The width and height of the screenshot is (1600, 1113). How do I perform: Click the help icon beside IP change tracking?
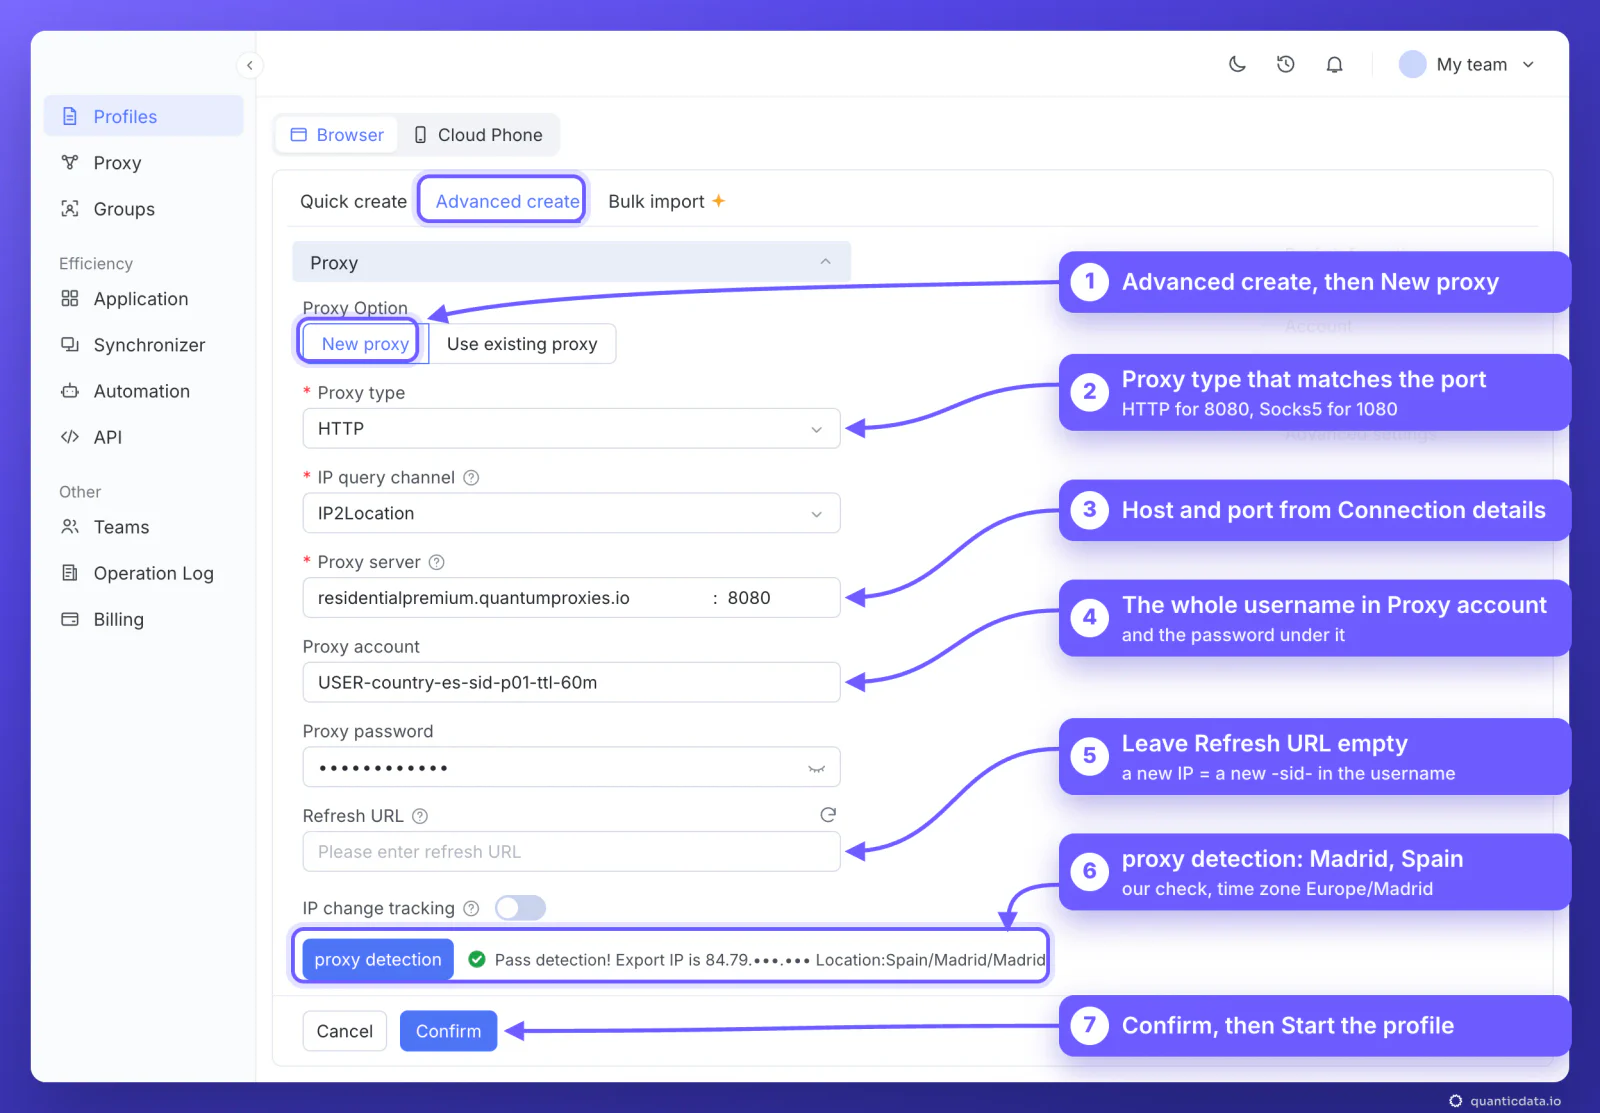471,908
